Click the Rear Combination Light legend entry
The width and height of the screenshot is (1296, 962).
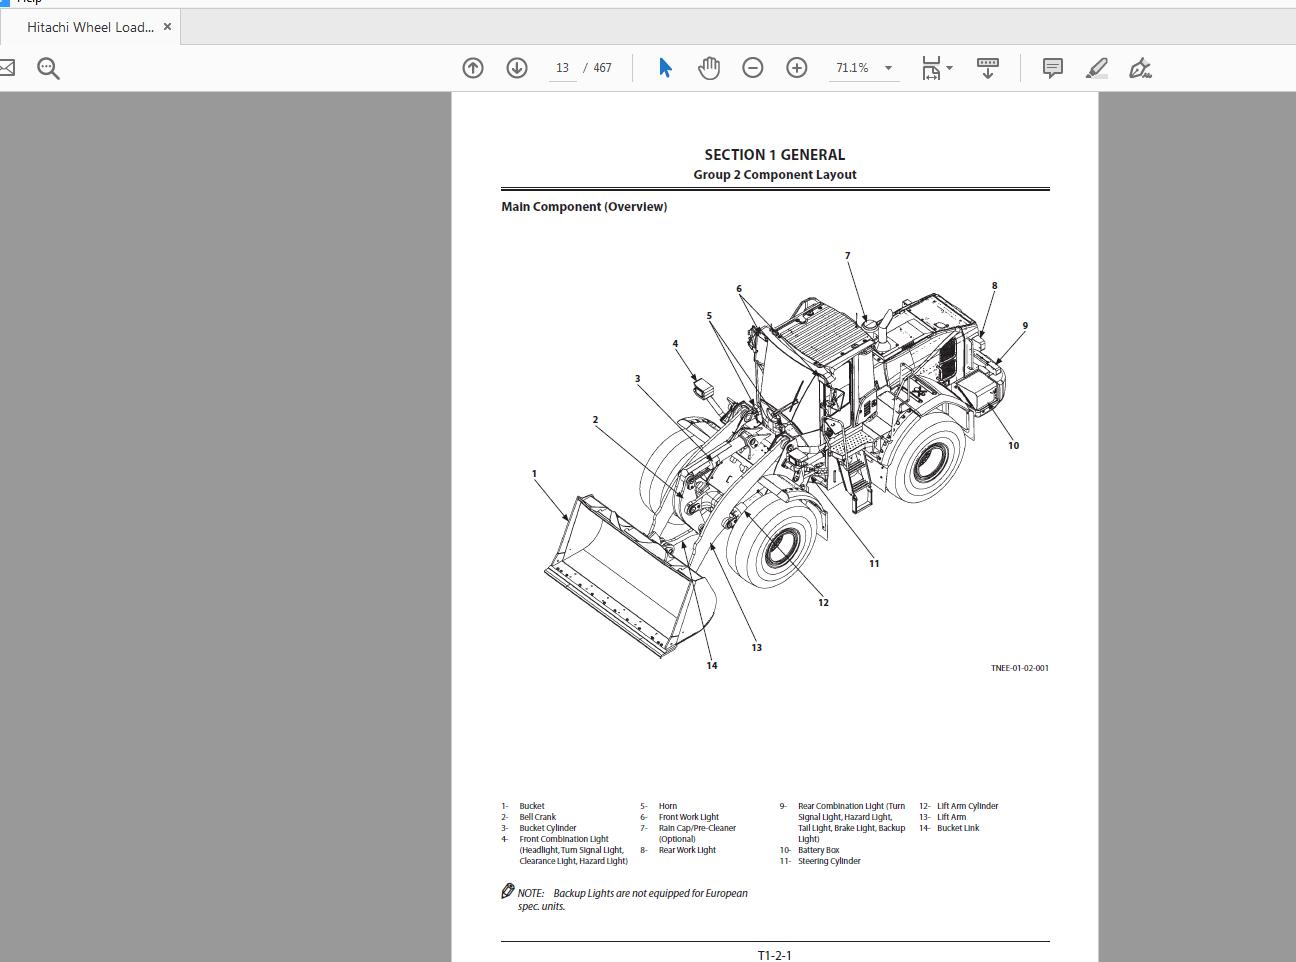point(843,822)
